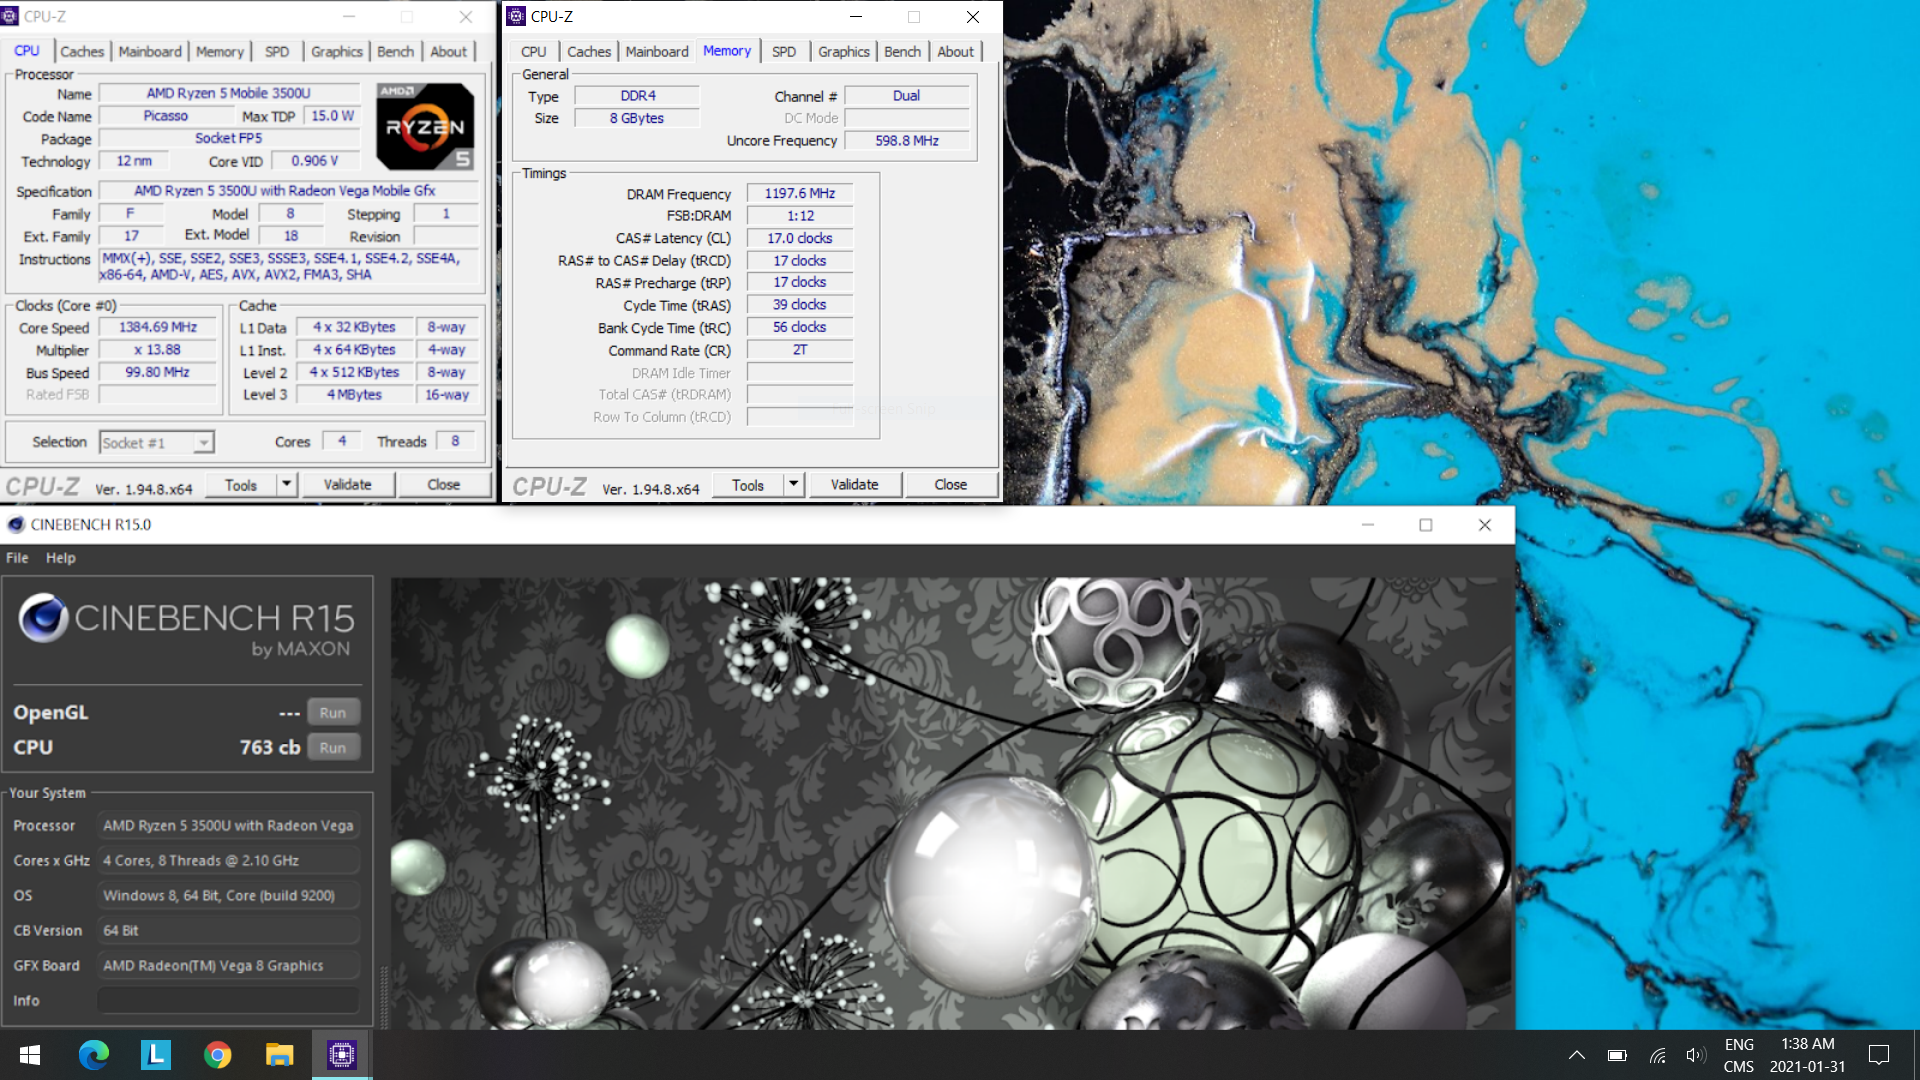Image resolution: width=1920 pixels, height=1080 pixels.
Task: Click the Cores x GHz field value
Action: pos(228,860)
